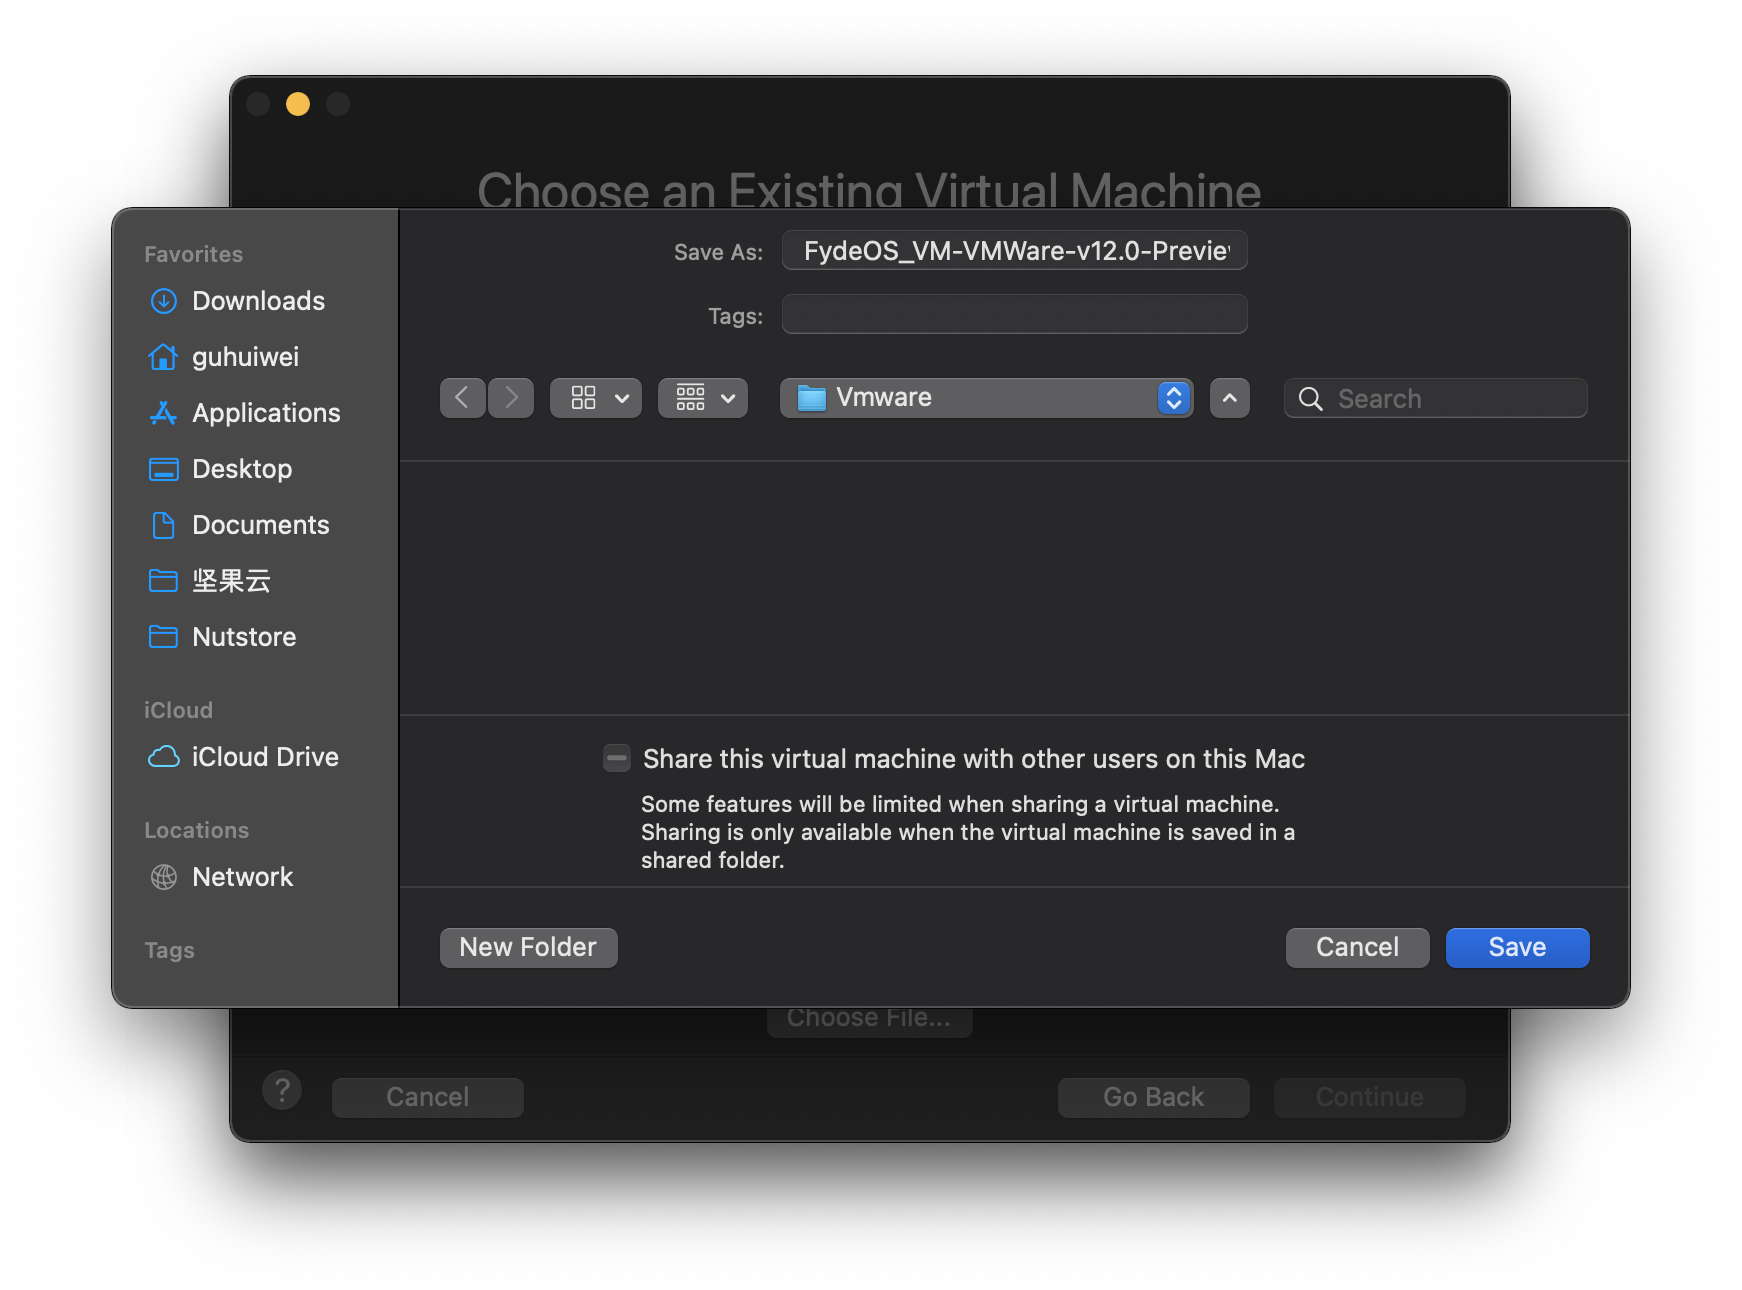Viewport: 1742px width, 1290px height.
Task: Go to Desktop folder in sidebar
Action: (241, 469)
